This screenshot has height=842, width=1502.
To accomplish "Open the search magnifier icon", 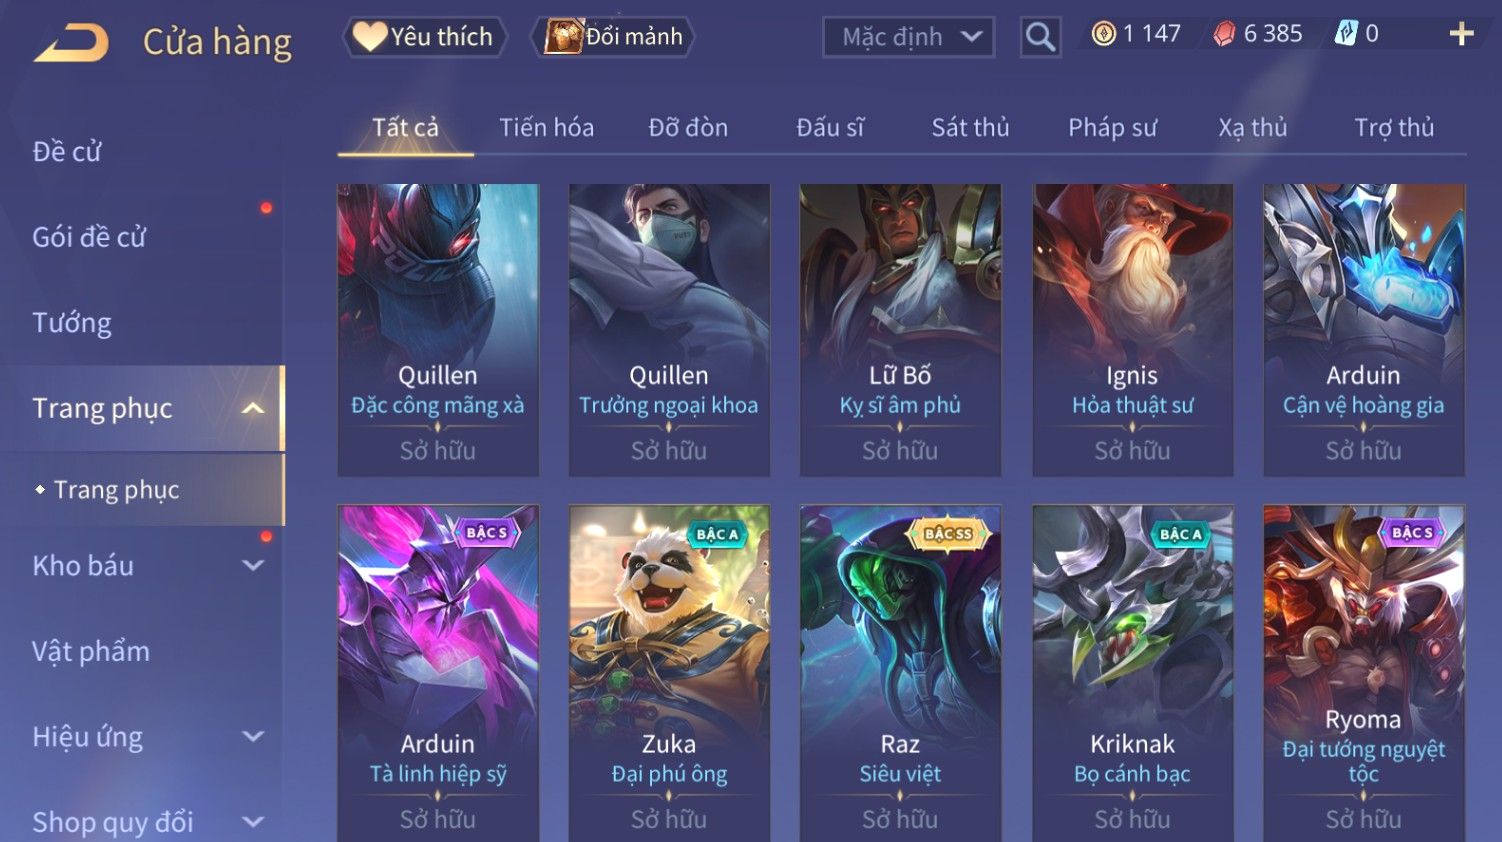I will click(1040, 37).
